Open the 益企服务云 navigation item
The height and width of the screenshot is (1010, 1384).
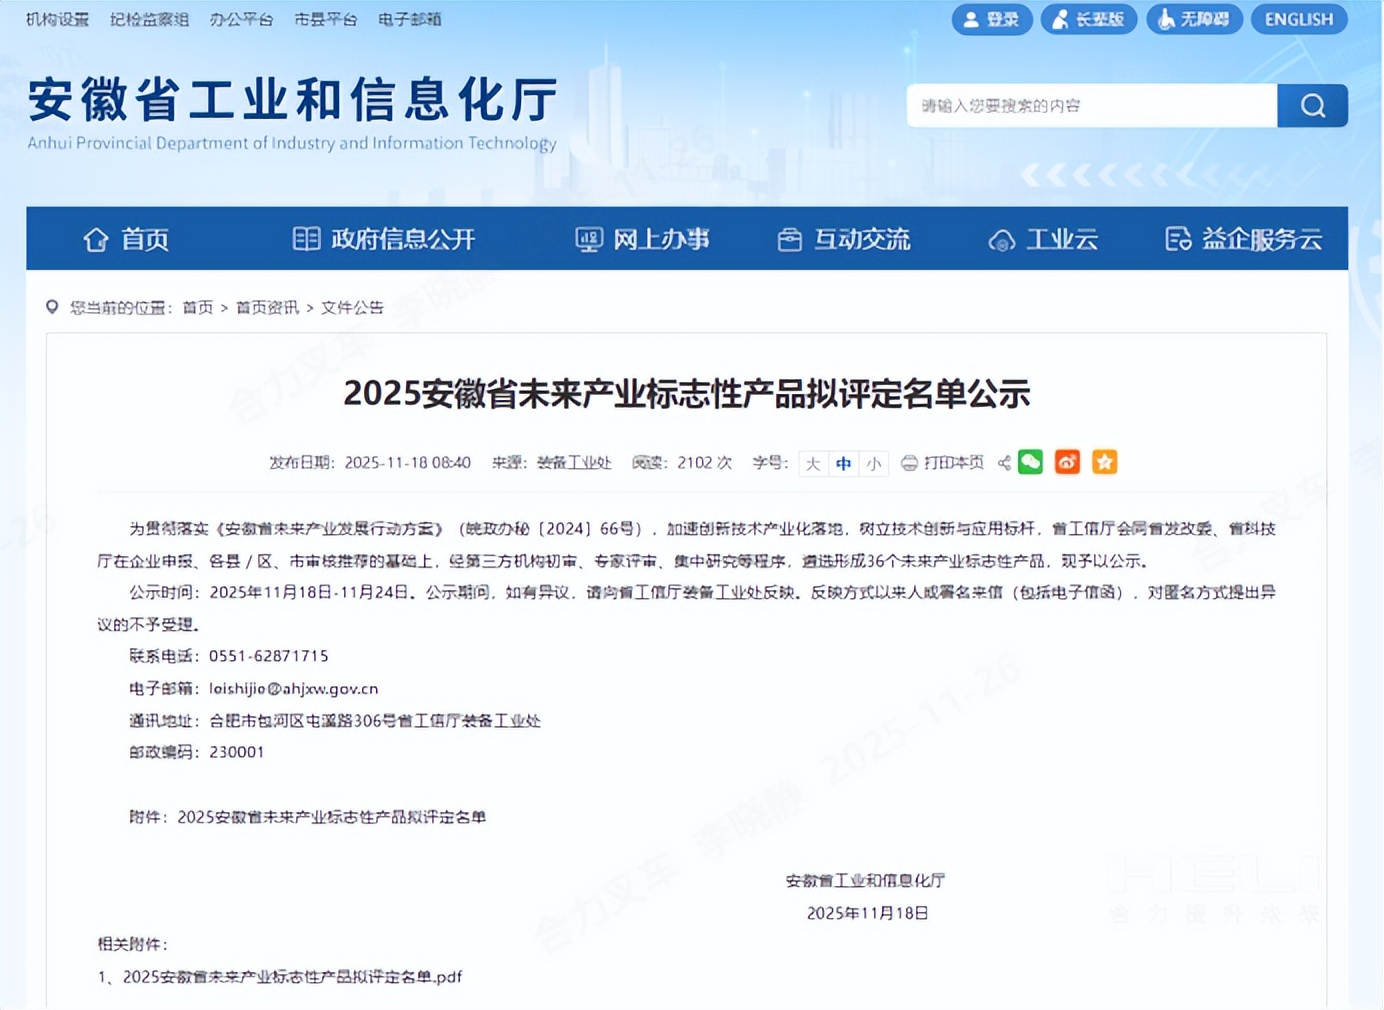(x=1243, y=240)
